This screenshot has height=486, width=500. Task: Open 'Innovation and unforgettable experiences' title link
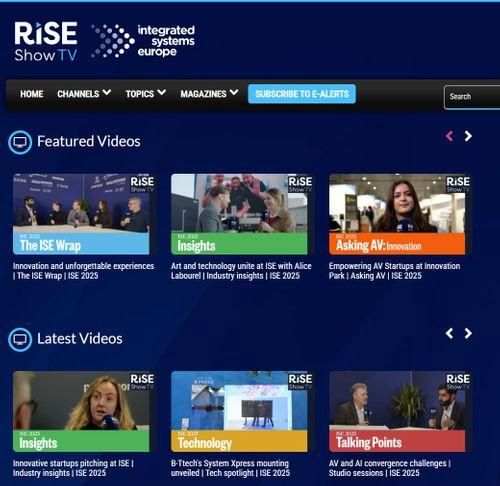(83, 271)
